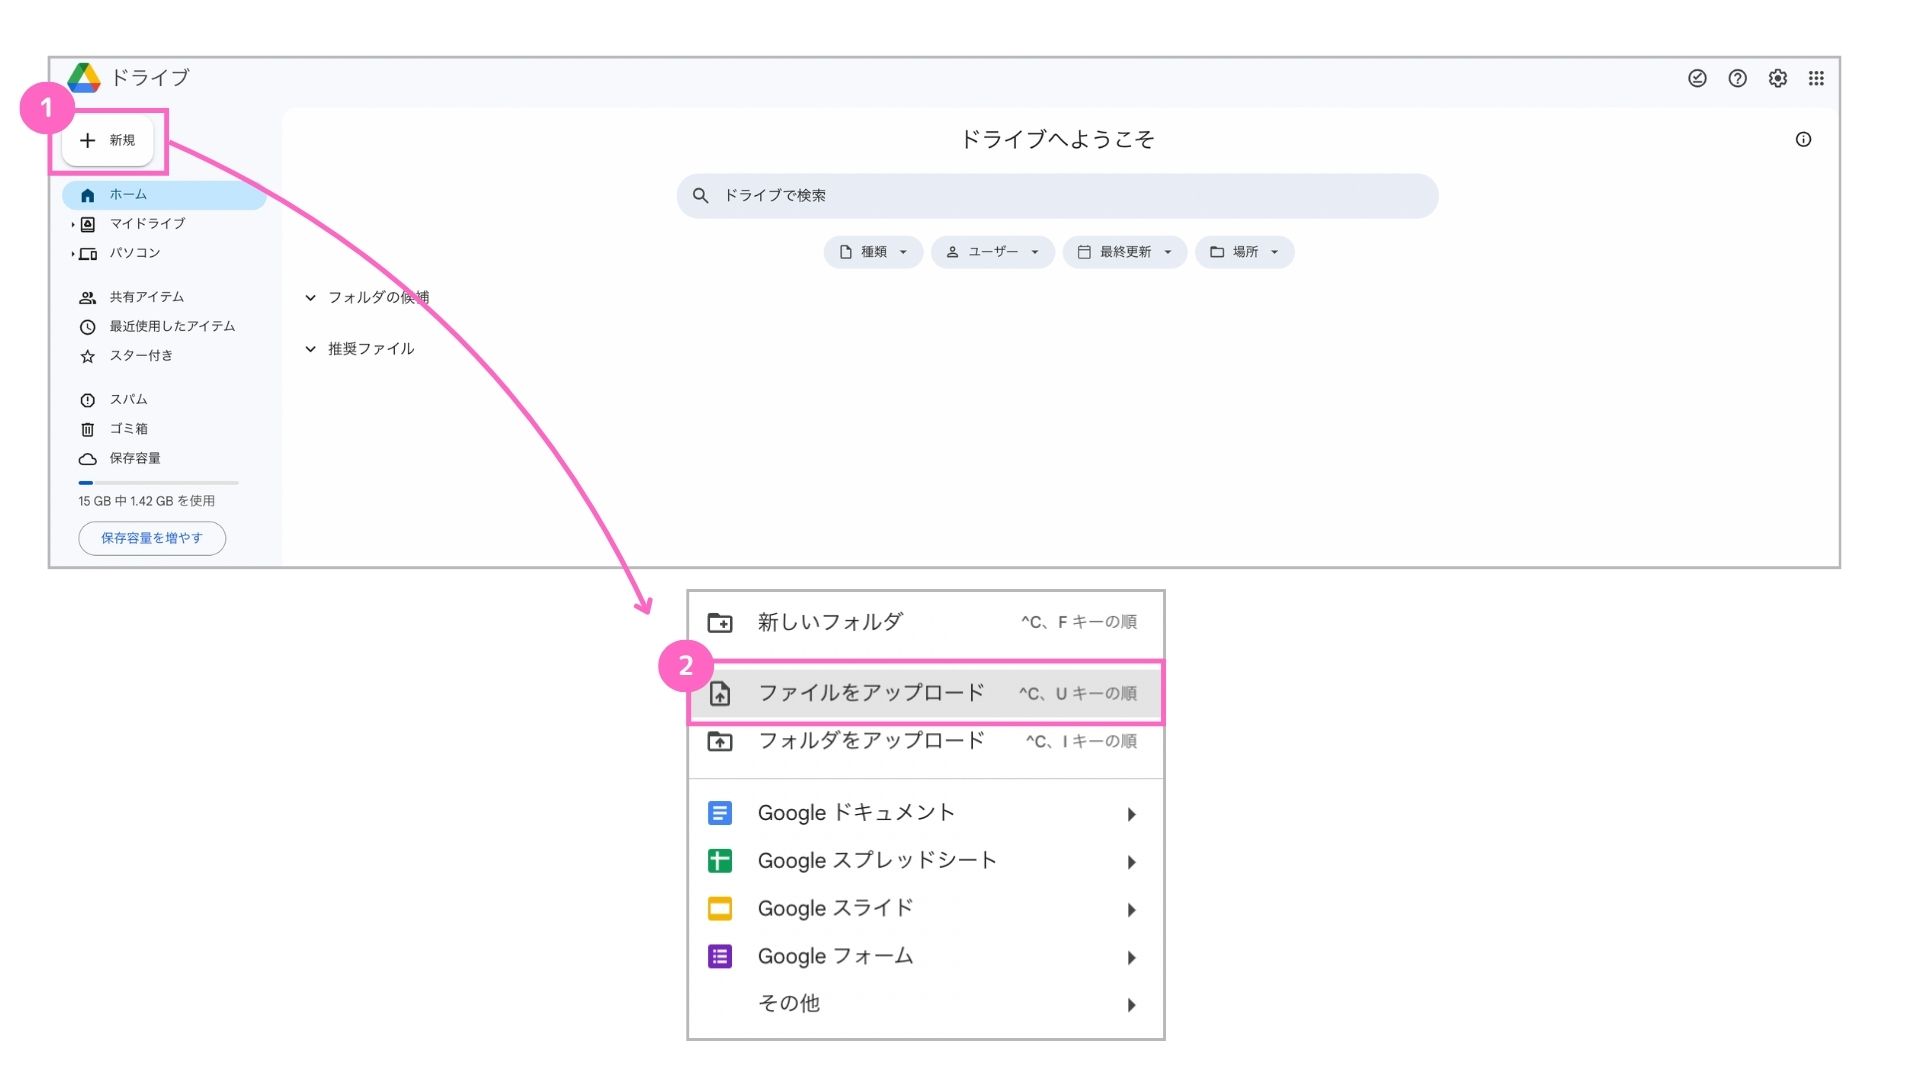Click the yellow Google Slides icon
This screenshot has height=1080, width=1920.
720,909
